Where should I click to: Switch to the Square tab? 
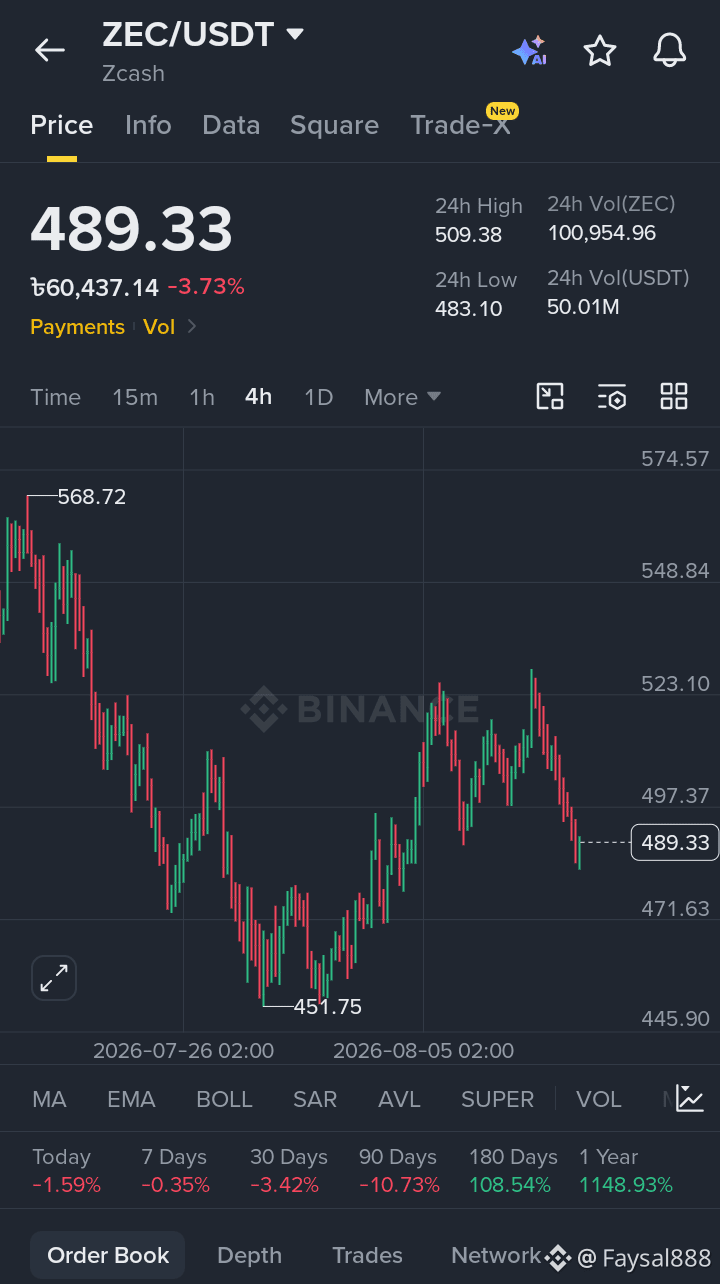334,125
